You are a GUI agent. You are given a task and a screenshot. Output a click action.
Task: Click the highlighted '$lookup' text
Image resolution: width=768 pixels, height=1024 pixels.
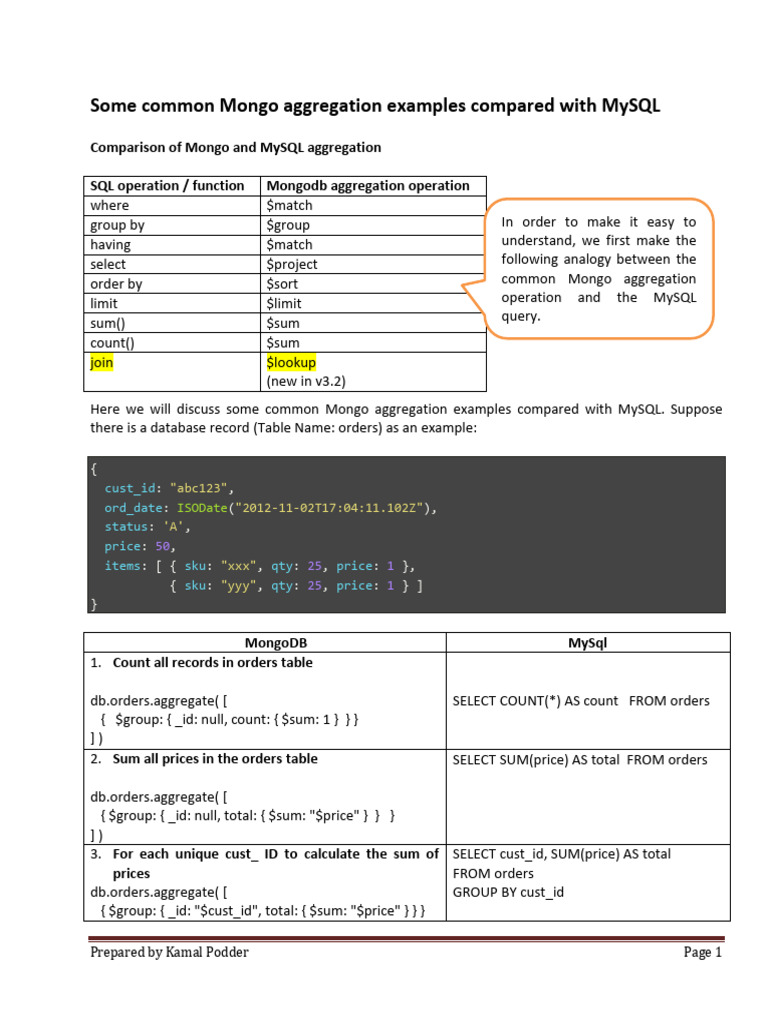pyautogui.click(x=291, y=362)
